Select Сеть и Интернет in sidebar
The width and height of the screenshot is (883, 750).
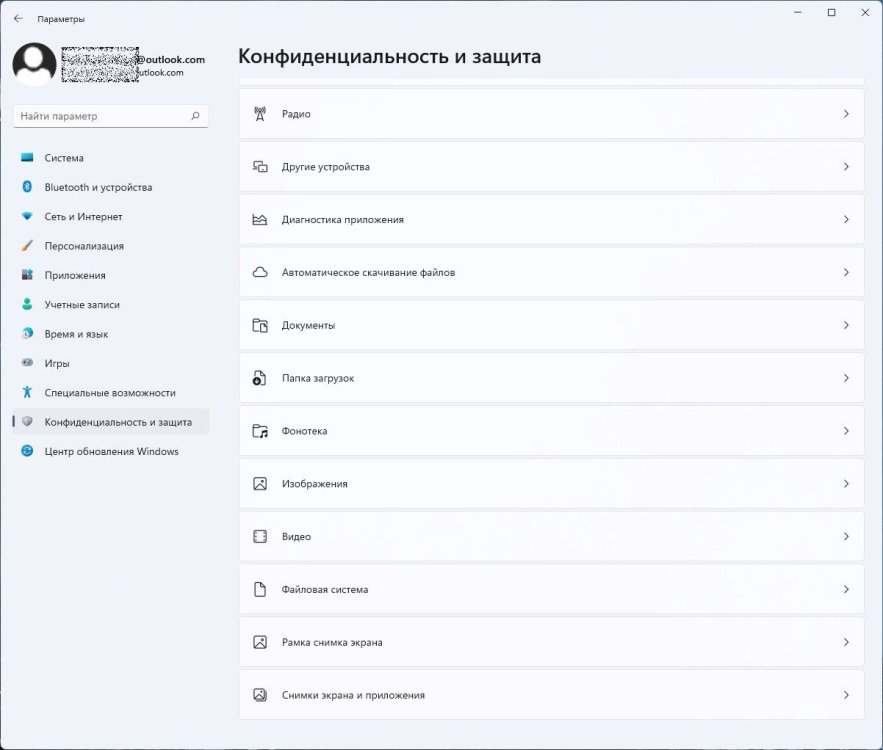pyautogui.click(x=83, y=217)
